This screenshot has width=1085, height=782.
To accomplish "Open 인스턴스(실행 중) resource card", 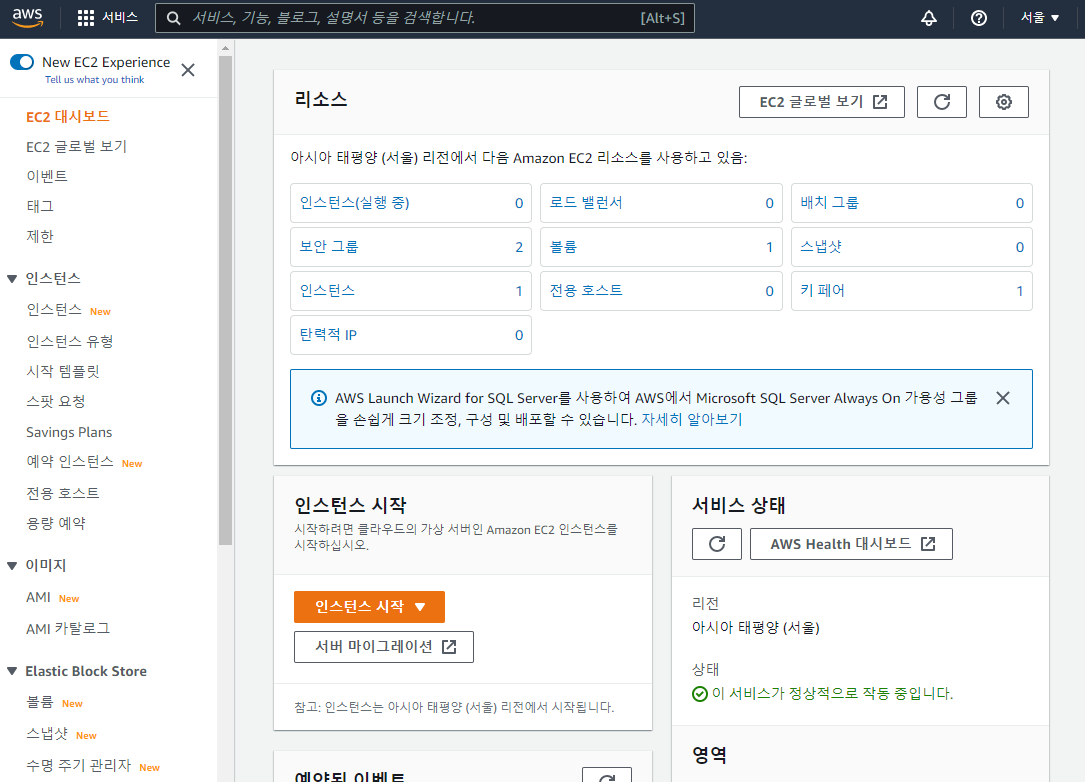I will click(411, 203).
